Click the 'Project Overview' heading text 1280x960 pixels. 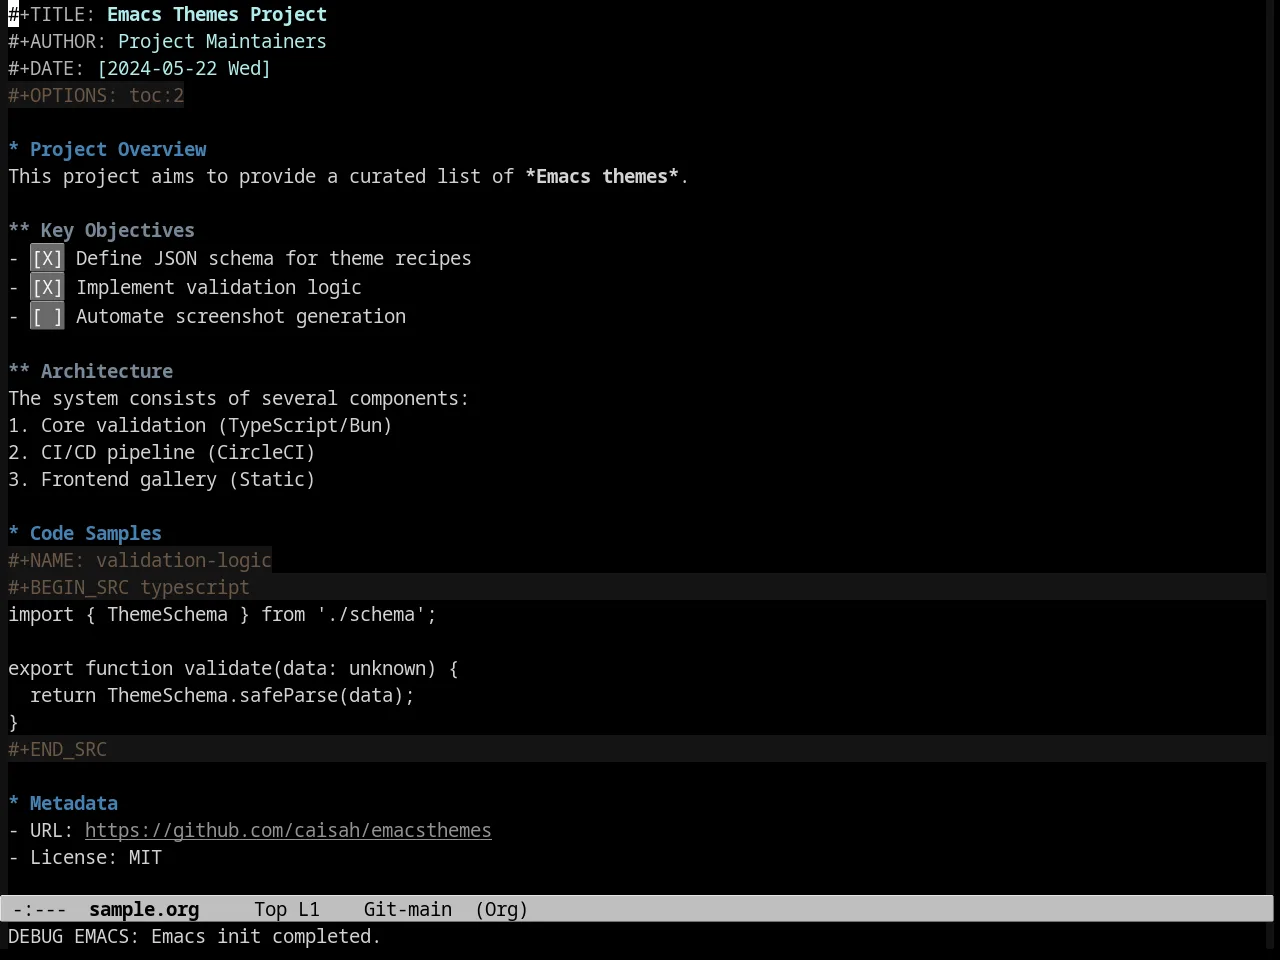coord(118,150)
